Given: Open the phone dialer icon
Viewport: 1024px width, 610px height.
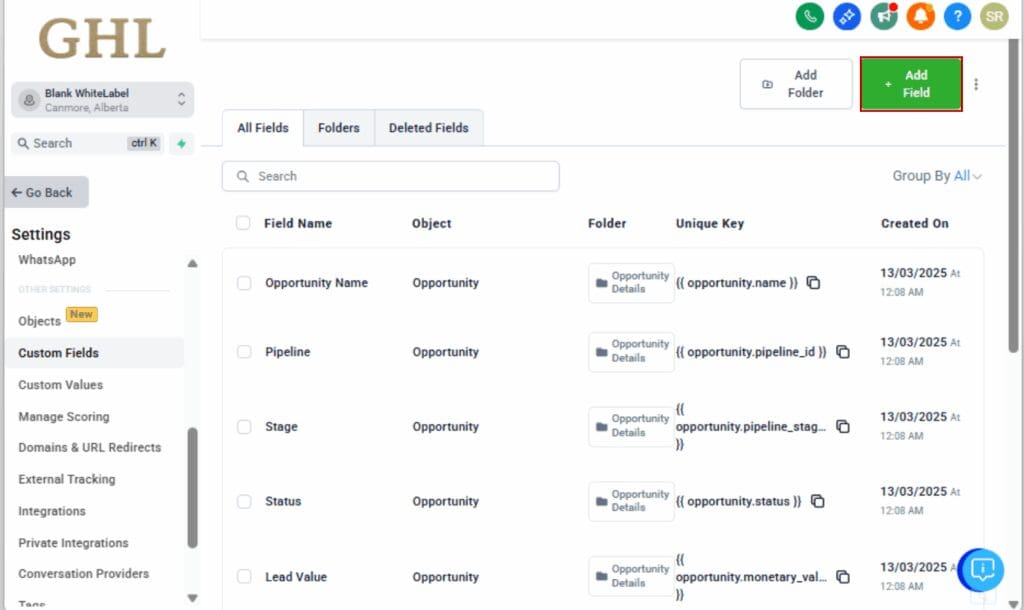Looking at the screenshot, I should click(809, 16).
